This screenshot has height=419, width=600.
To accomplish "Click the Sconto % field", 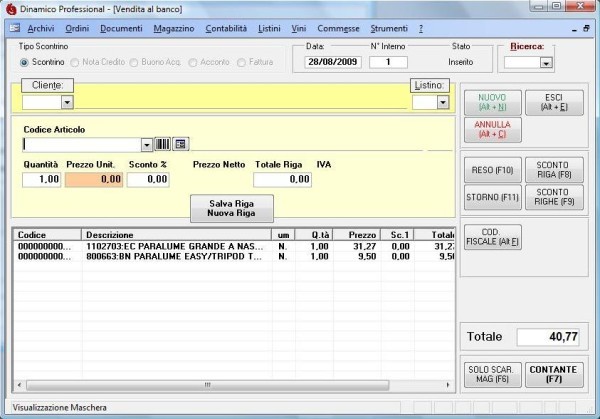I will (148, 179).
